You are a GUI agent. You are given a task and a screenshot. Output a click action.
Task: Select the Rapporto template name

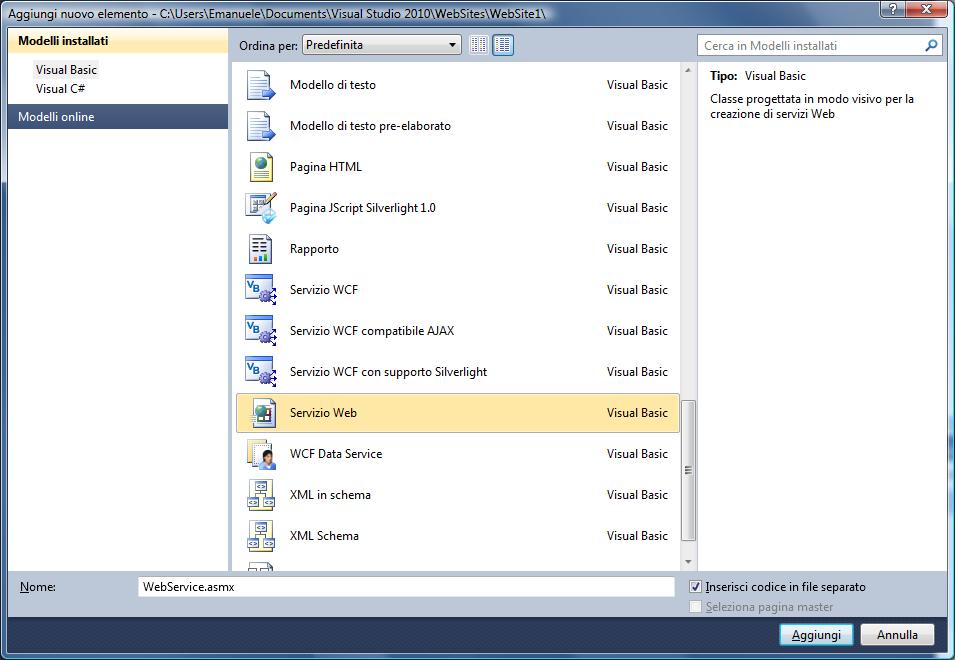pos(314,249)
